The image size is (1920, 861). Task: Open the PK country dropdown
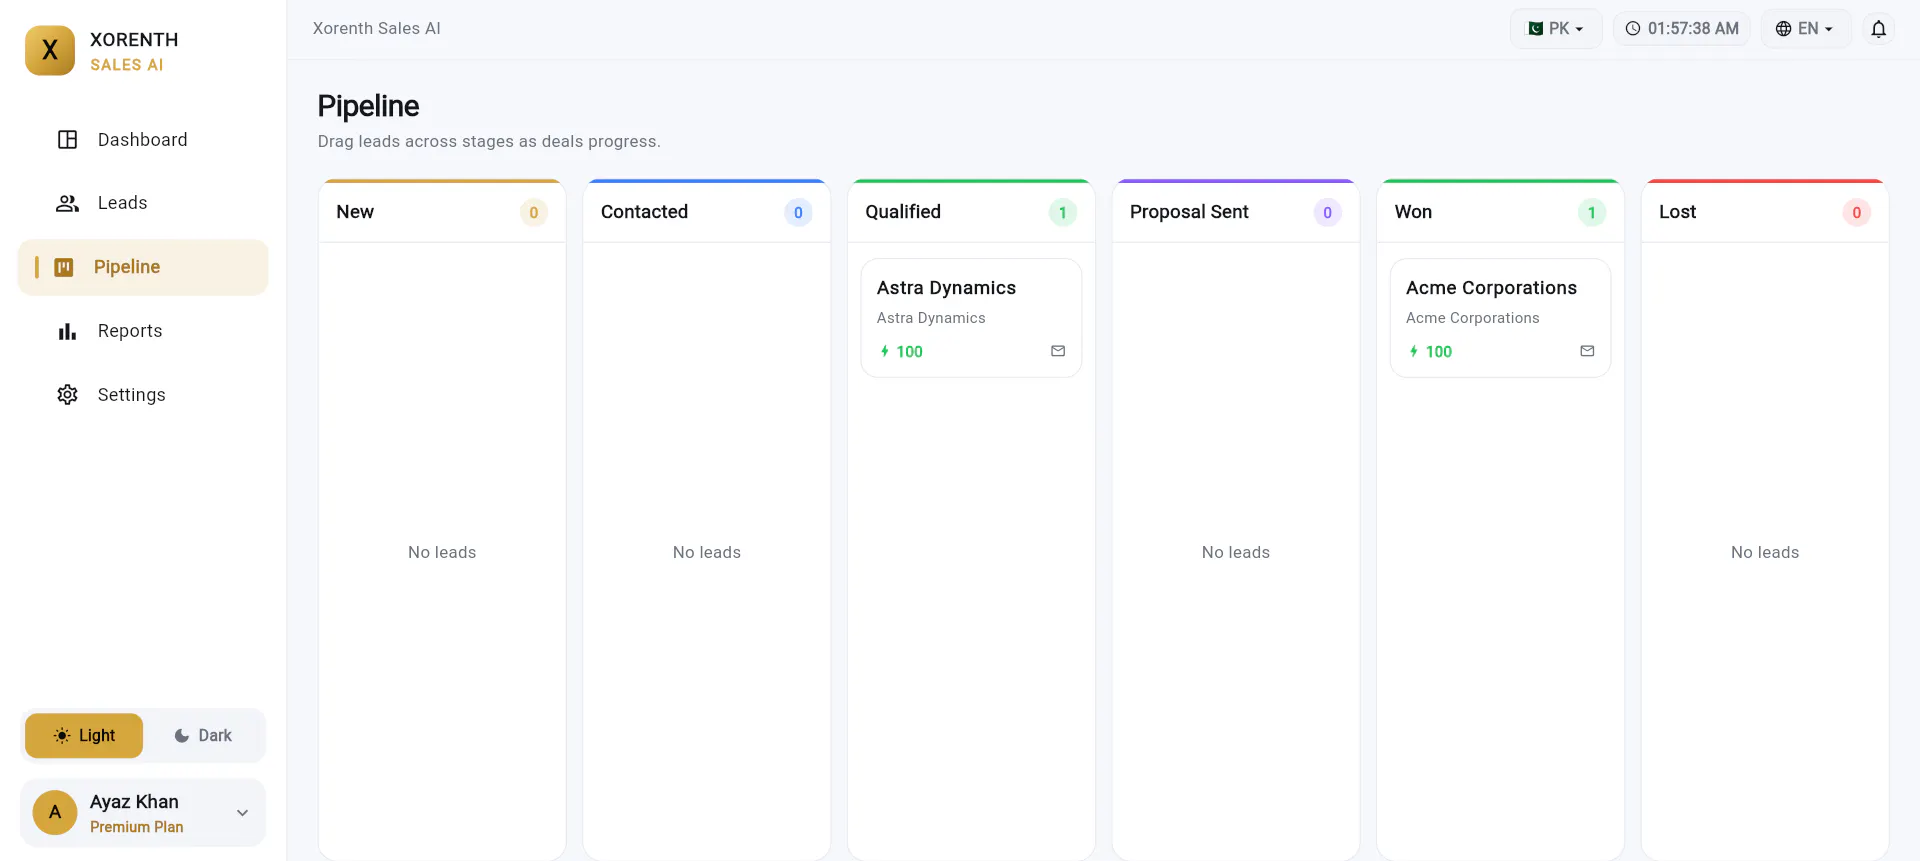point(1556,29)
